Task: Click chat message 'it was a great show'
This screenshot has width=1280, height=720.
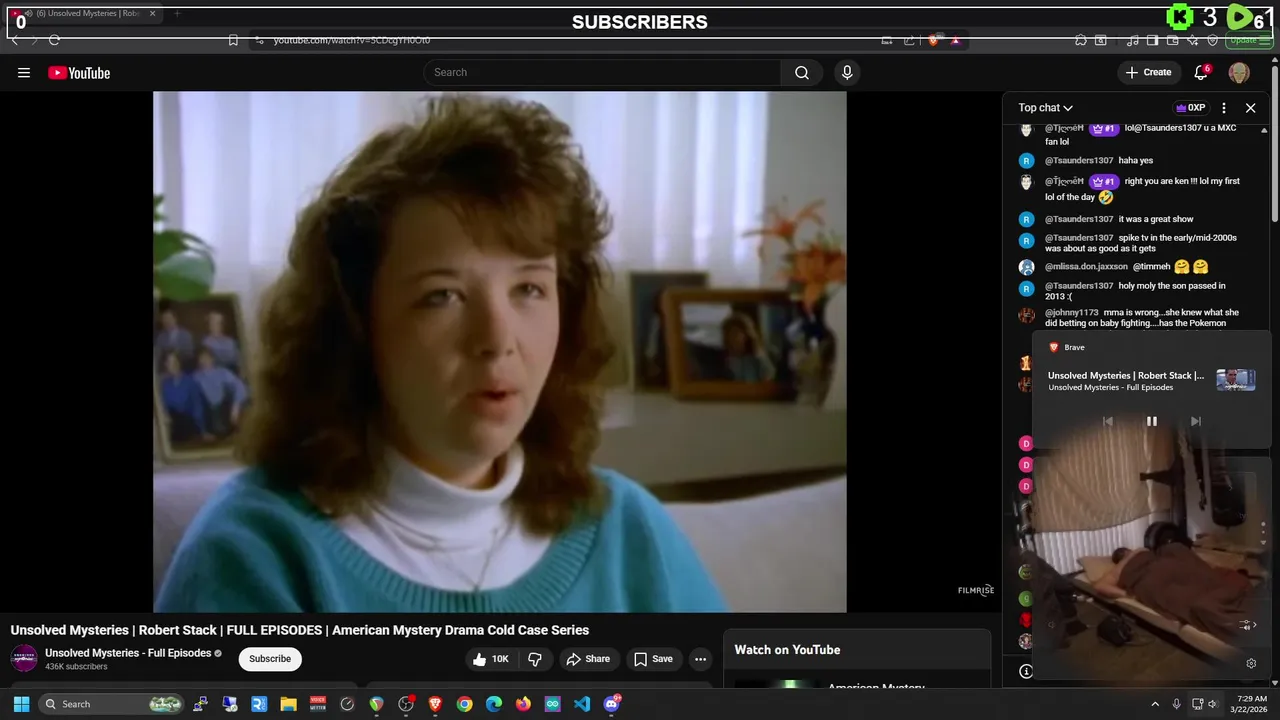Action: [x=1156, y=219]
